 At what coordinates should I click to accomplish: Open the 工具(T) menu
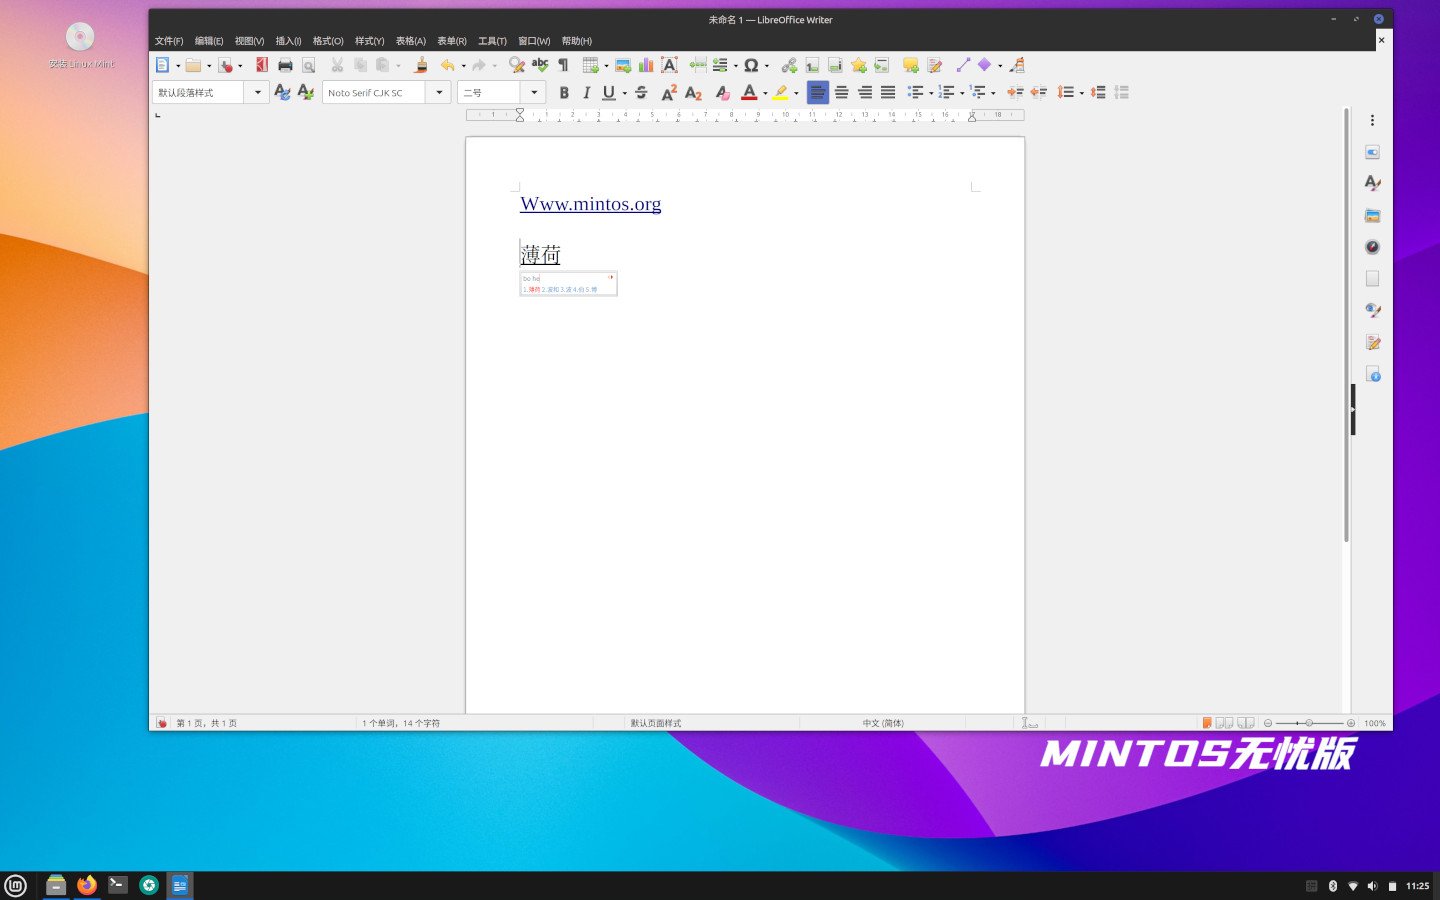tap(492, 41)
